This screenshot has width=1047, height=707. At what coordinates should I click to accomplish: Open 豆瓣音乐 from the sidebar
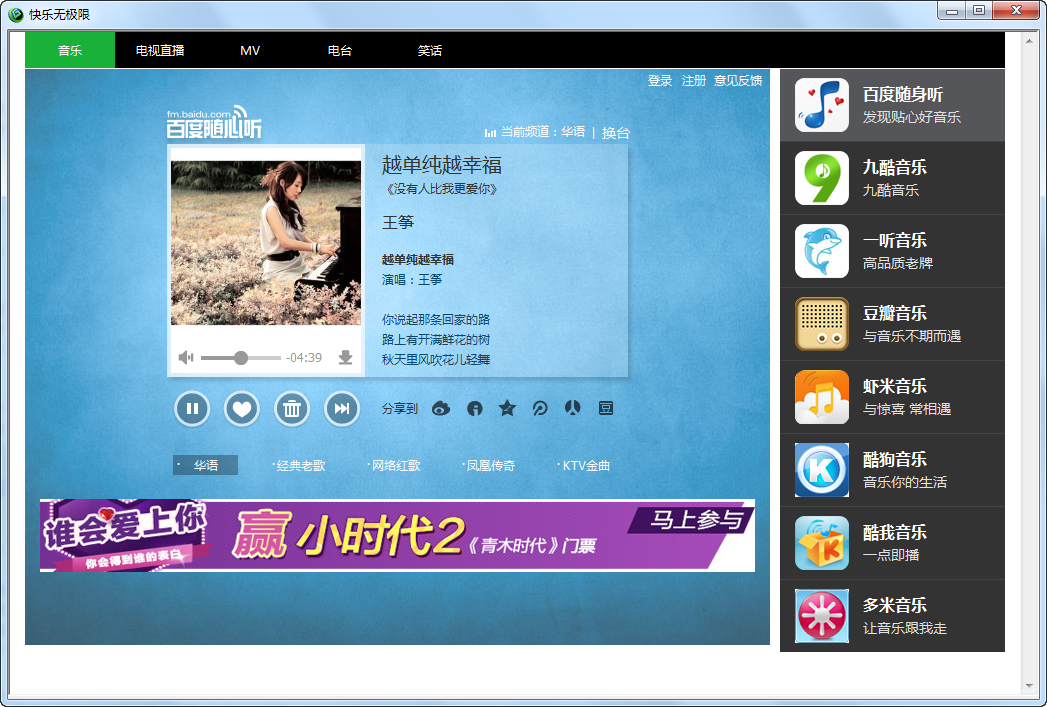point(893,324)
